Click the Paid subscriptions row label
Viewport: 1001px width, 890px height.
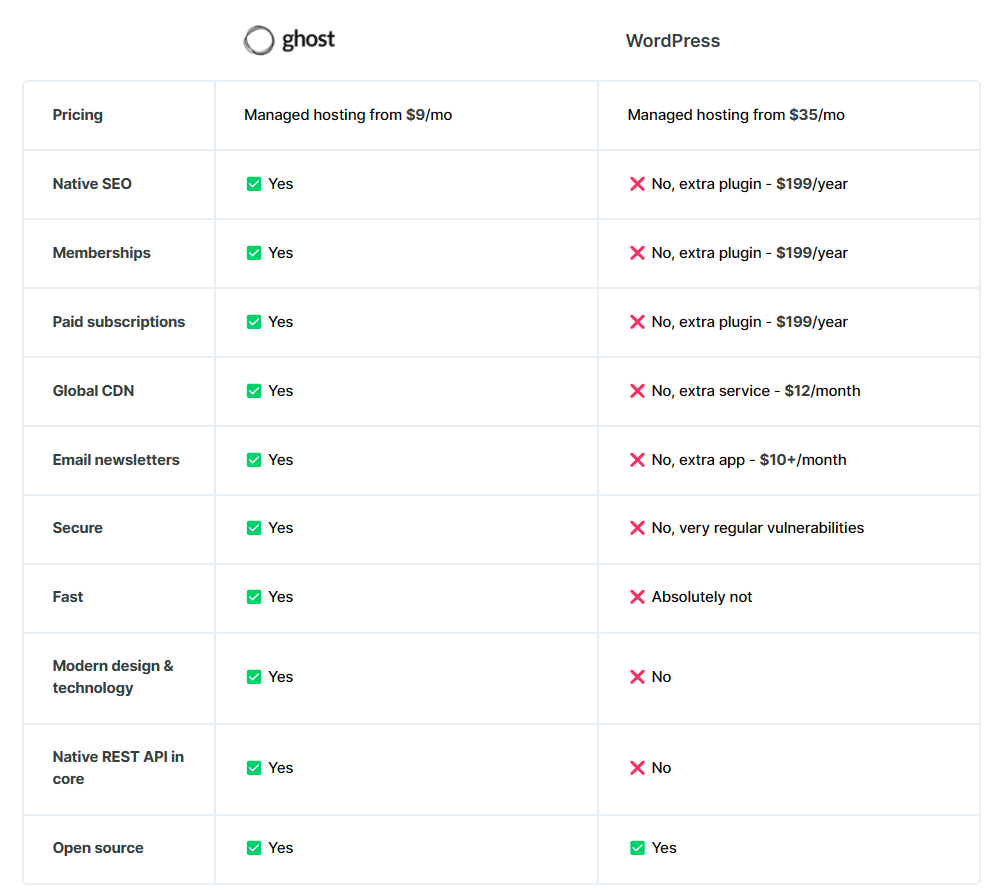point(119,322)
